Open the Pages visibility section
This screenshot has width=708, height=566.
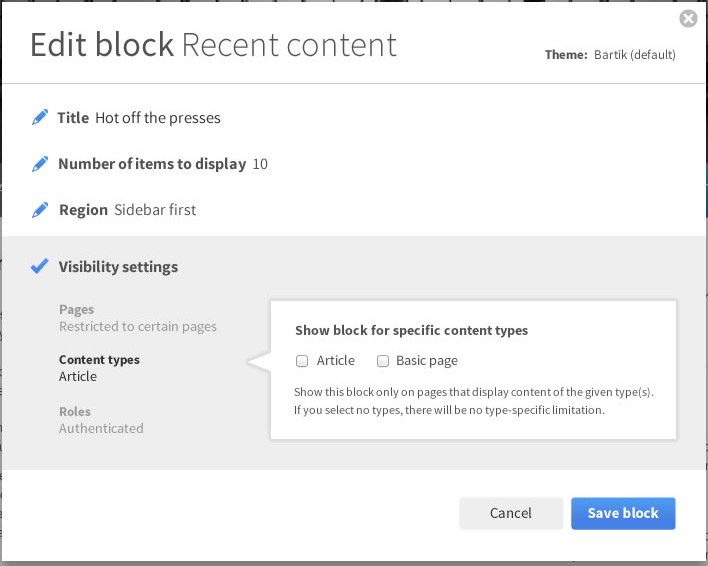(x=77, y=310)
